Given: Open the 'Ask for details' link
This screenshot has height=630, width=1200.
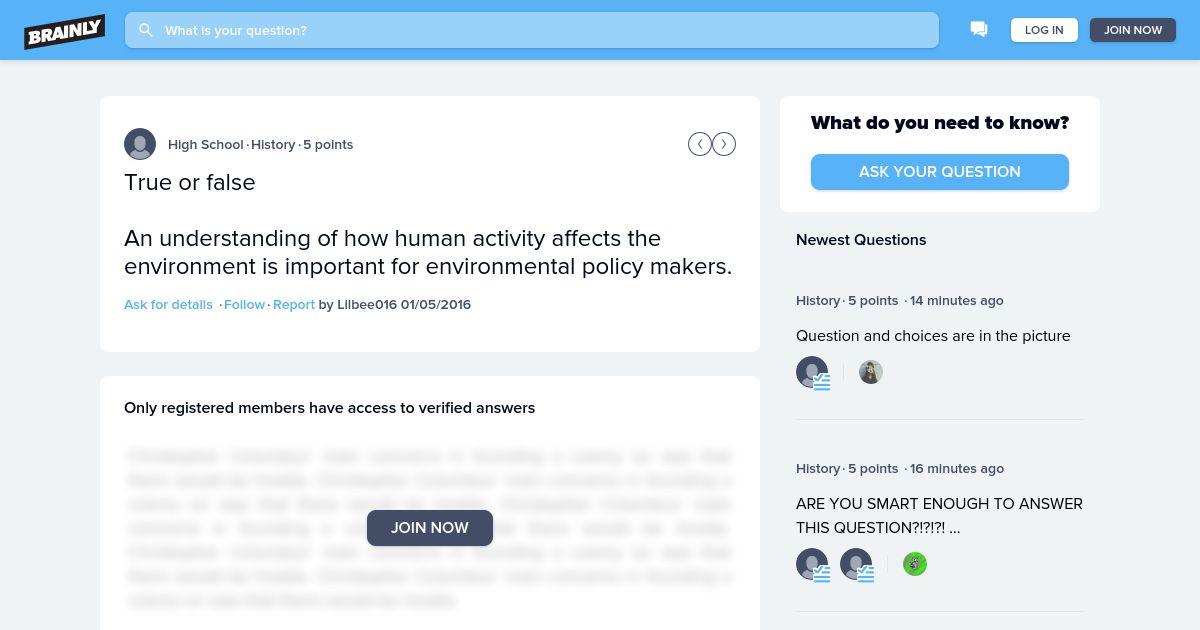Looking at the screenshot, I should 168,304.
